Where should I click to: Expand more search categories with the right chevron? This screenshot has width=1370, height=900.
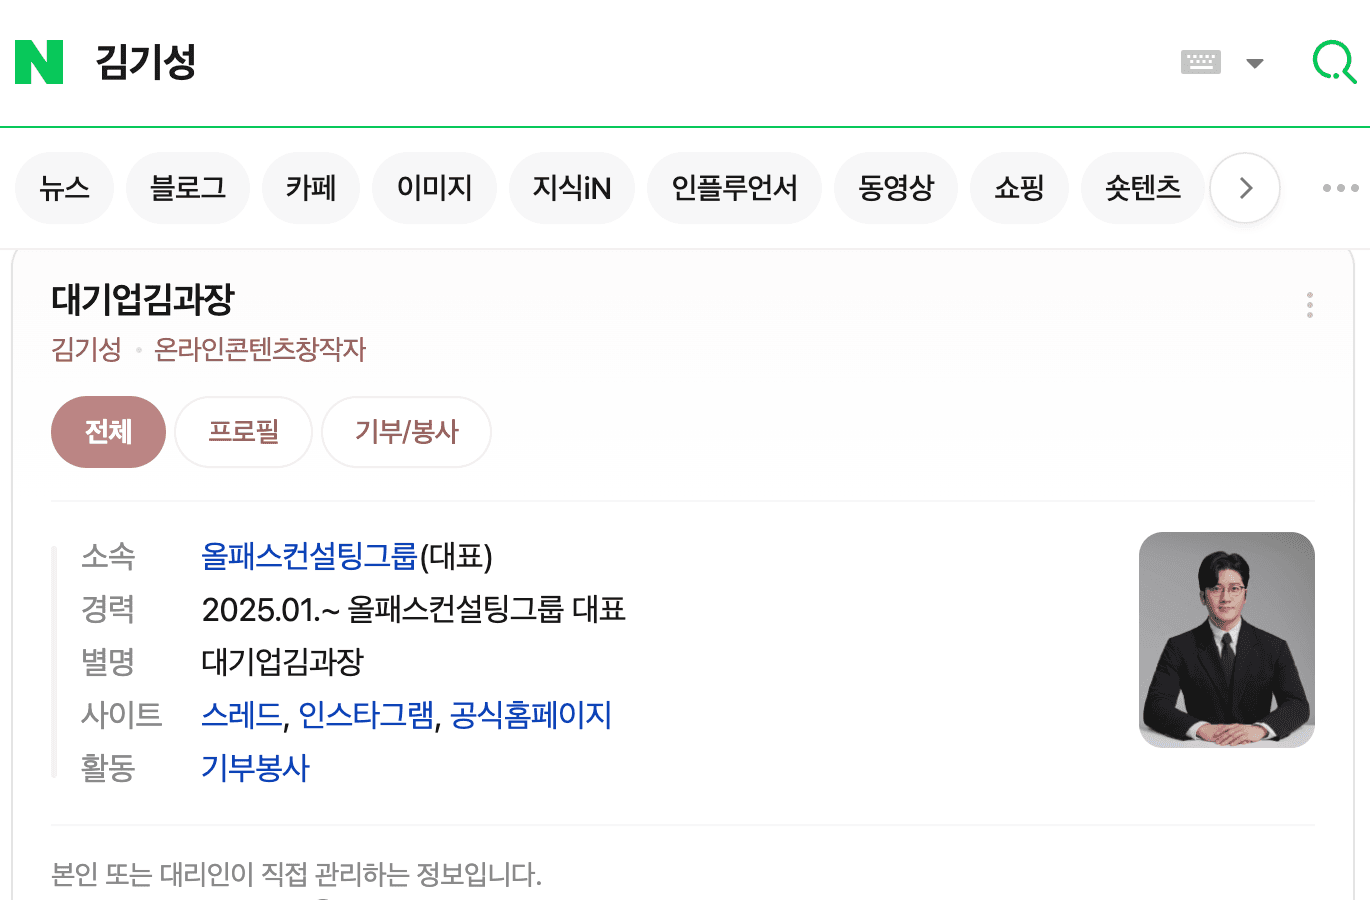[1244, 187]
